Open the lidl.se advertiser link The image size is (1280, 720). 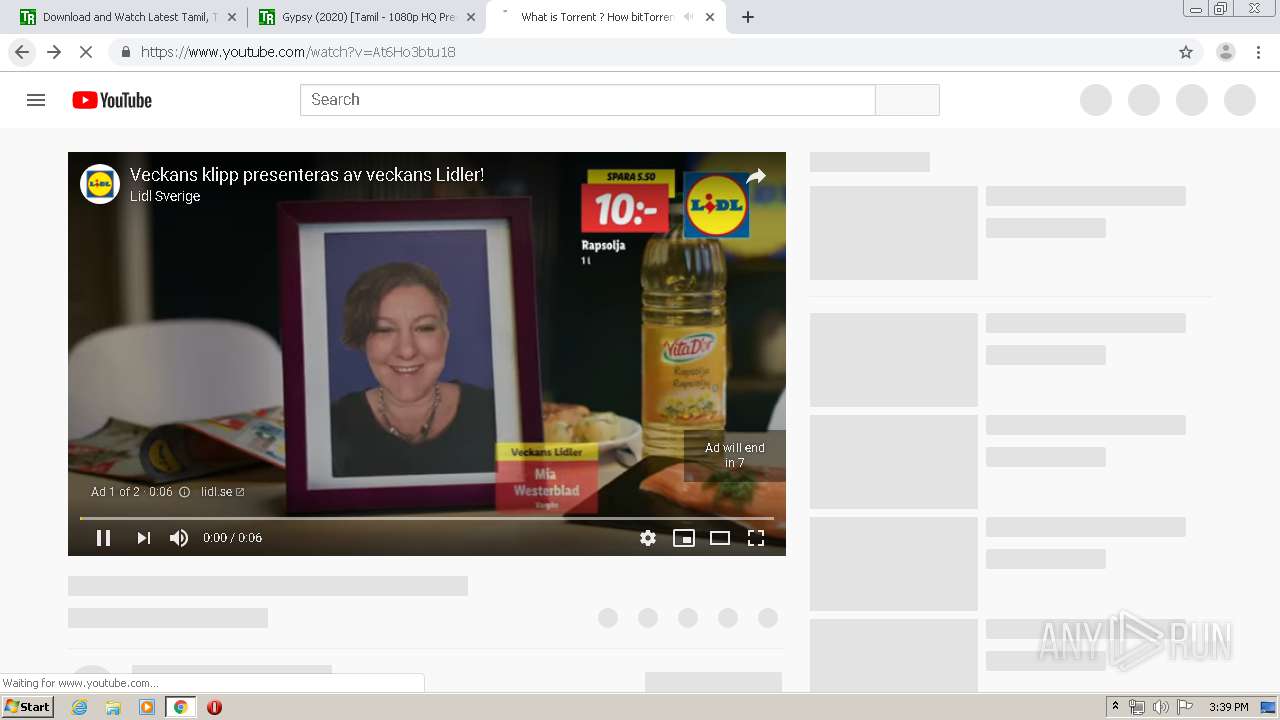tap(222, 492)
